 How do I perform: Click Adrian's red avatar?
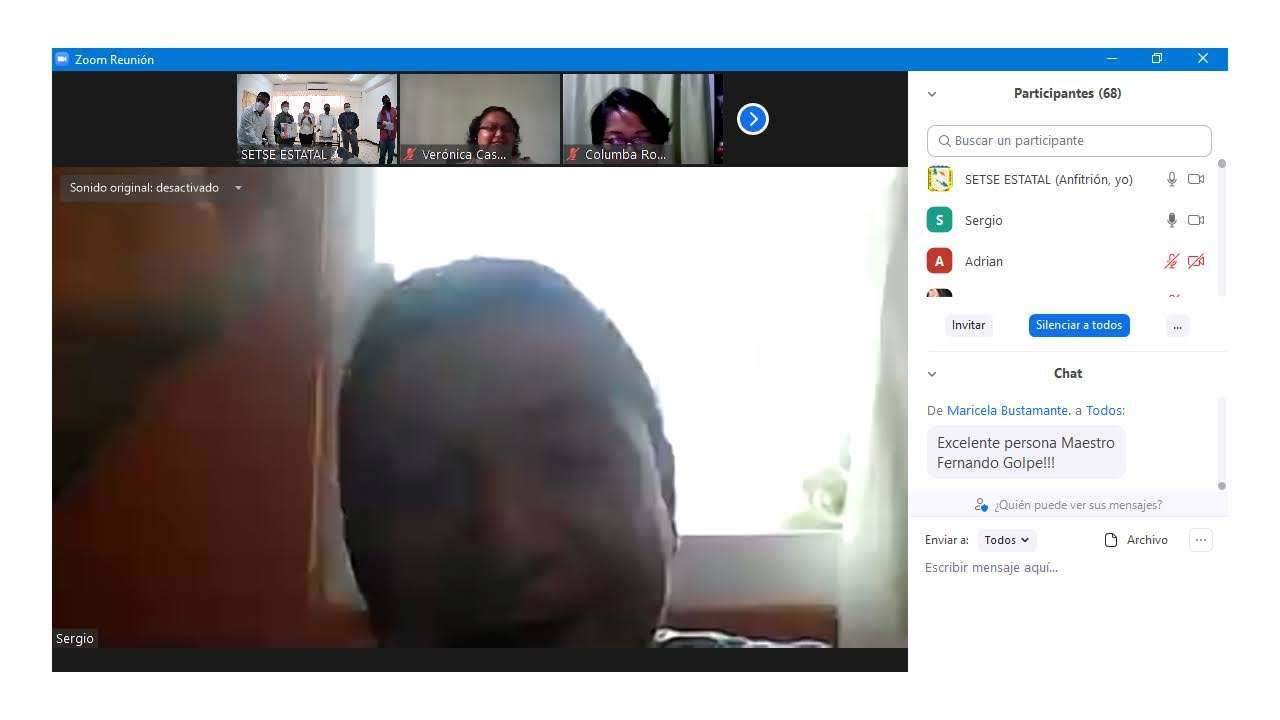pos(939,261)
